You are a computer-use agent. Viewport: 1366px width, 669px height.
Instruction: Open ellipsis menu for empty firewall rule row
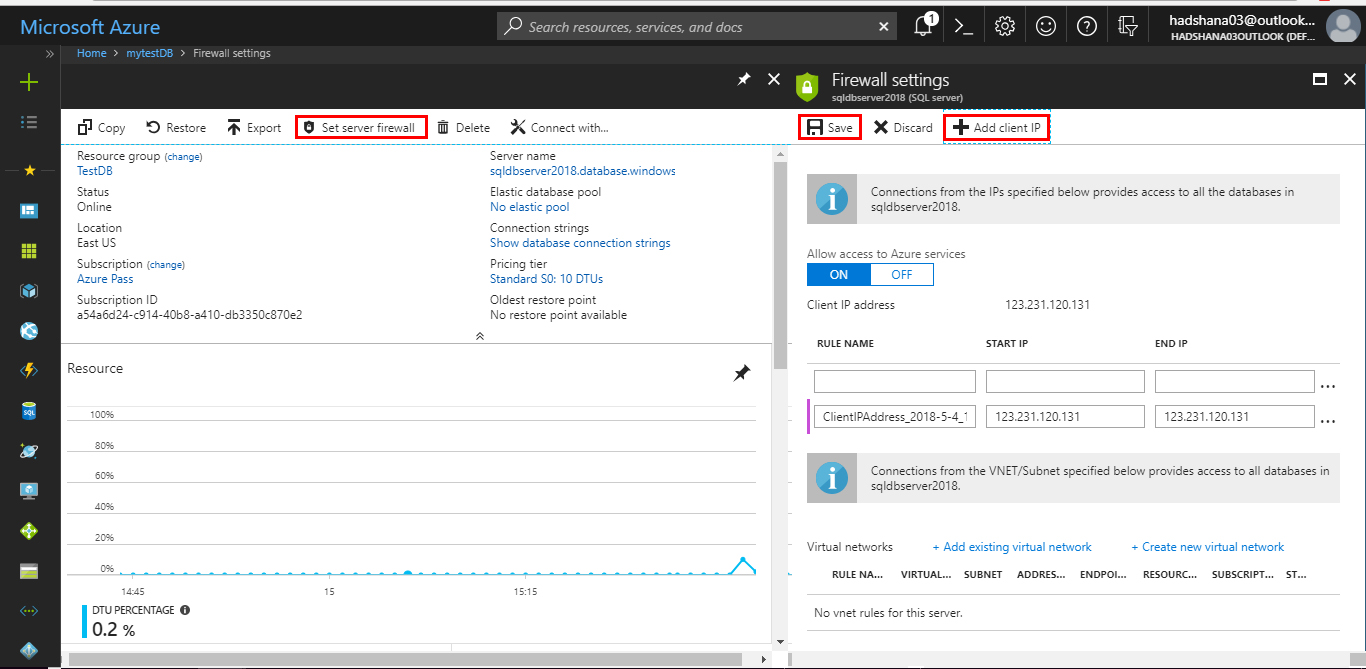point(1328,385)
